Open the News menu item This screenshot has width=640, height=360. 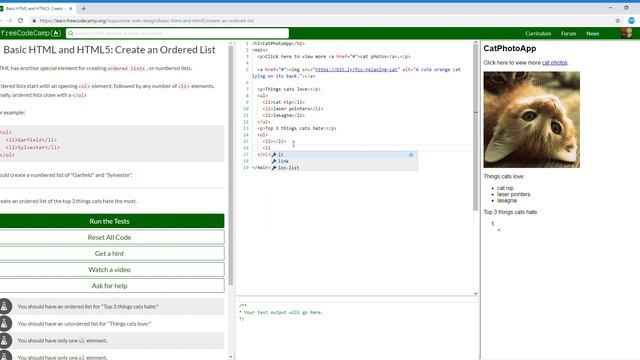pos(593,33)
